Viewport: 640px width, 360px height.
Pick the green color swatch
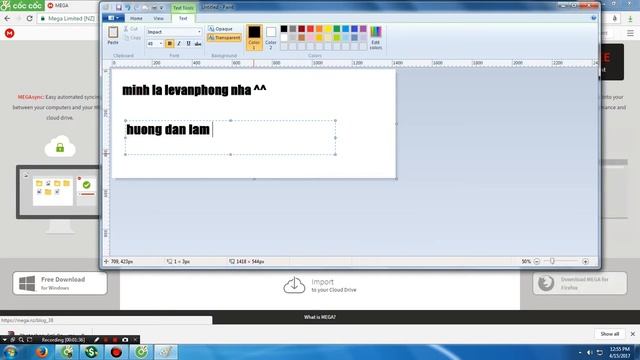(337, 29)
